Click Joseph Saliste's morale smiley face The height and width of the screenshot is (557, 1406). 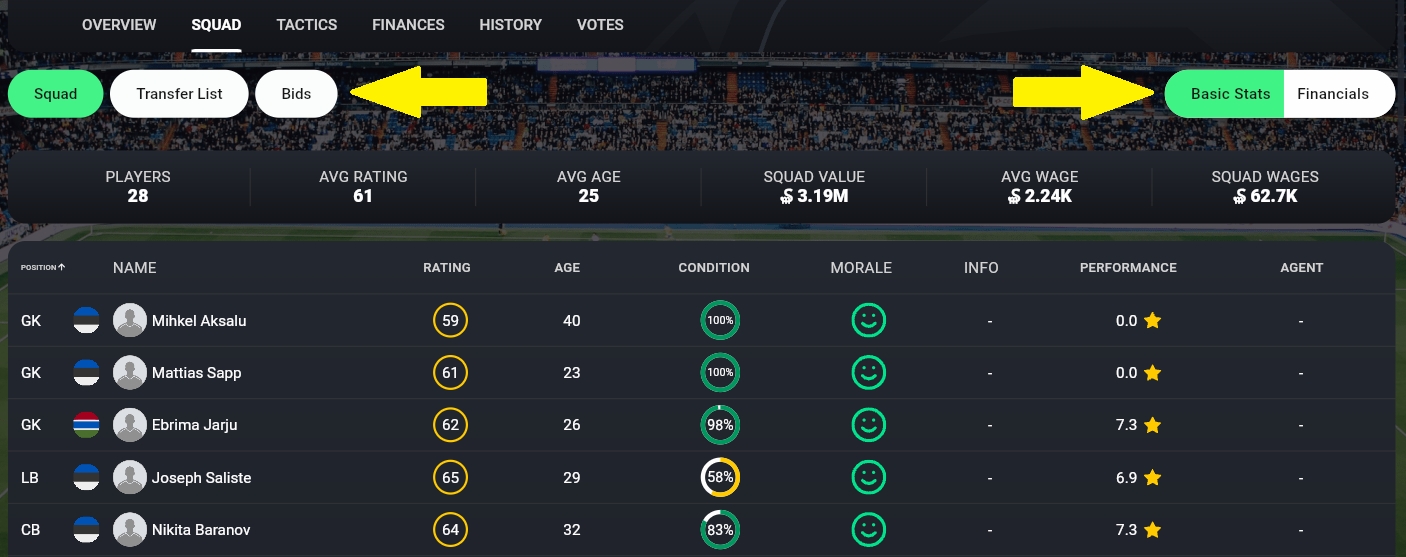(x=868, y=478)
